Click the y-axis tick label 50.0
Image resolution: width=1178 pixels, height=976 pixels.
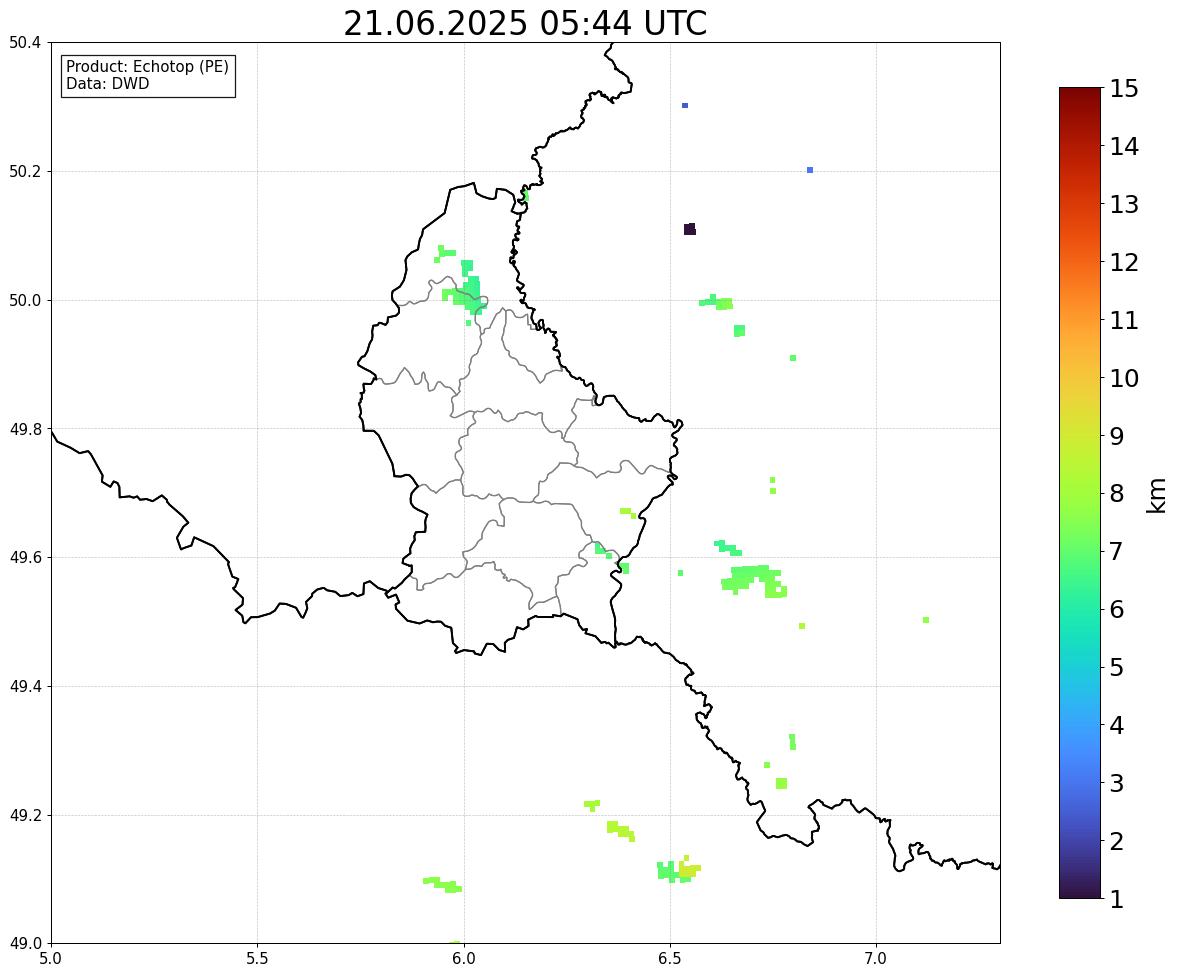click(25, 301)
